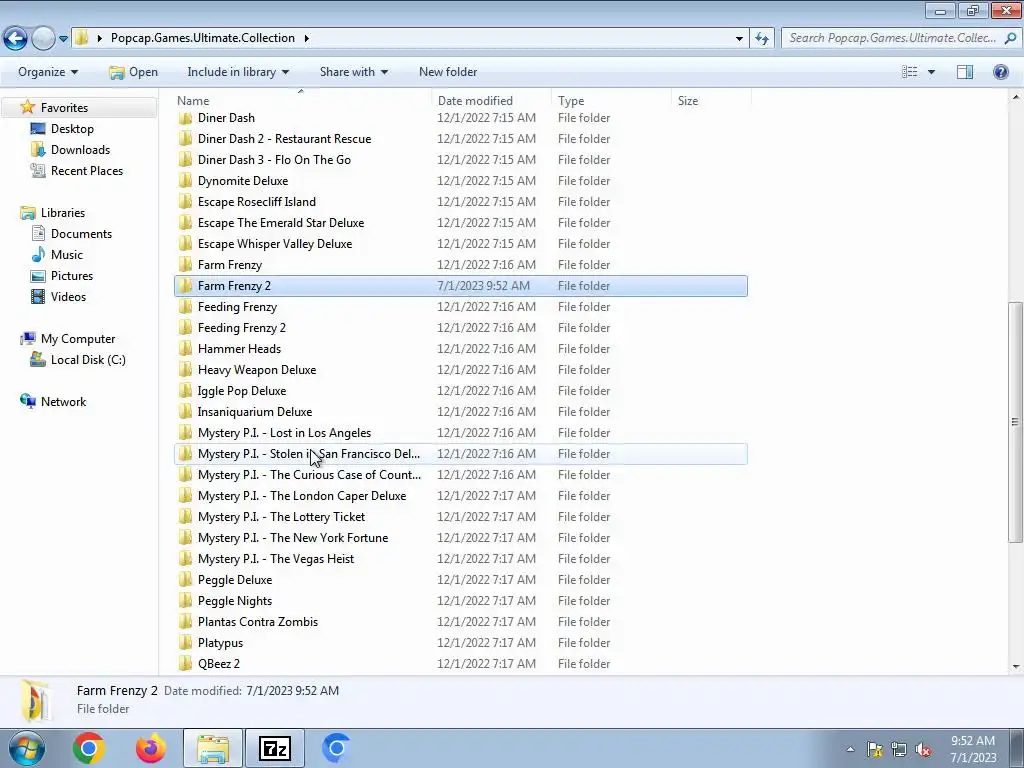Select the Hammer Heads folder icon
Viewport: 1024px width, 768px height.
tap(185, 349)
